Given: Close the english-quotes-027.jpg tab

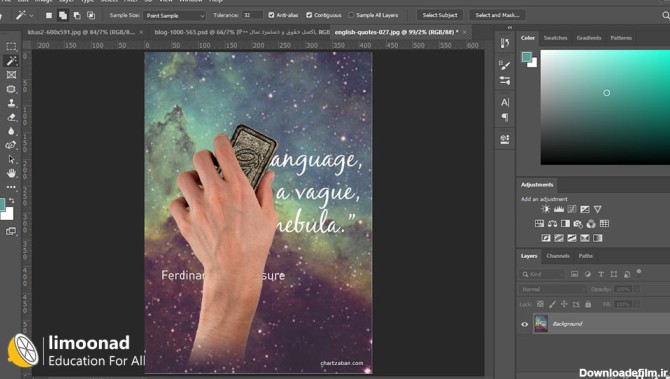Looking at the screenshot, I should [x=464, y=32].
